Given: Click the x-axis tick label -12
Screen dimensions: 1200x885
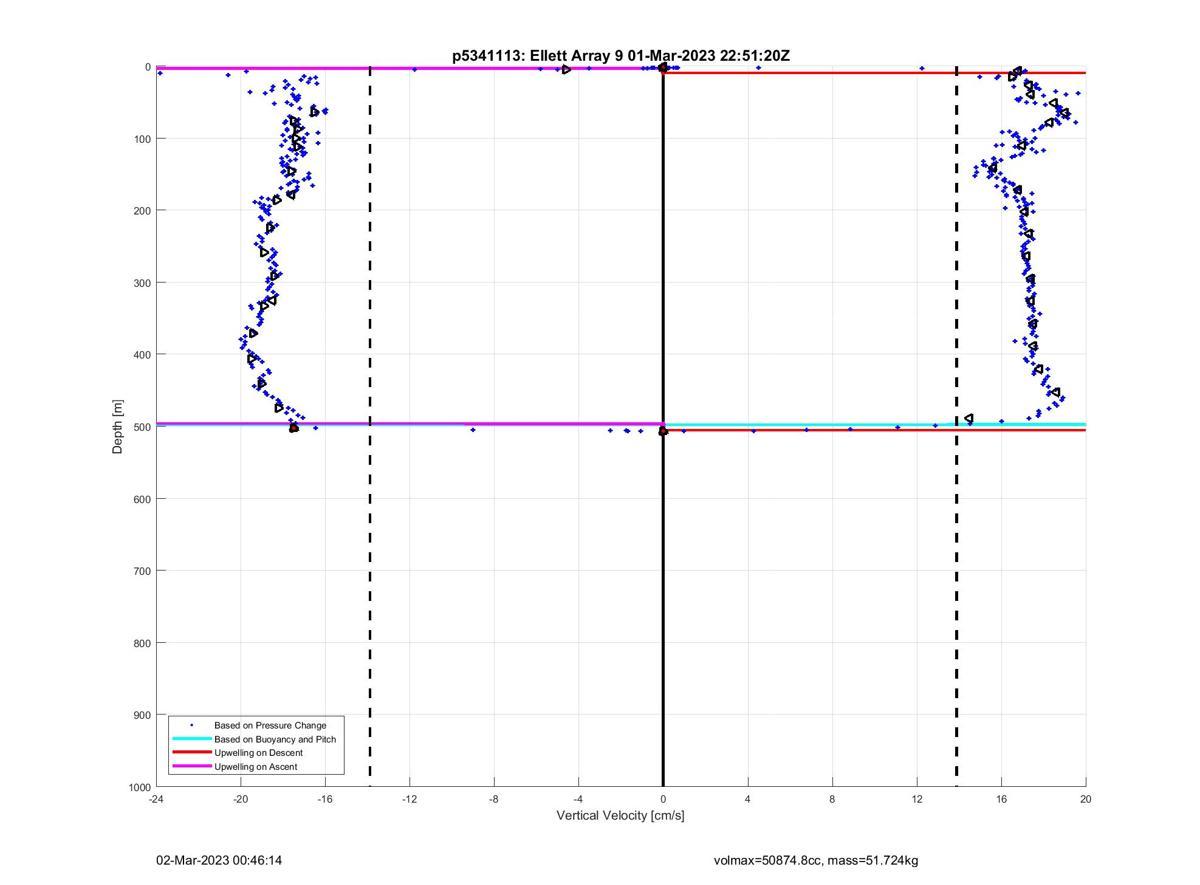Looking at the screenshot, I should 409,799.
